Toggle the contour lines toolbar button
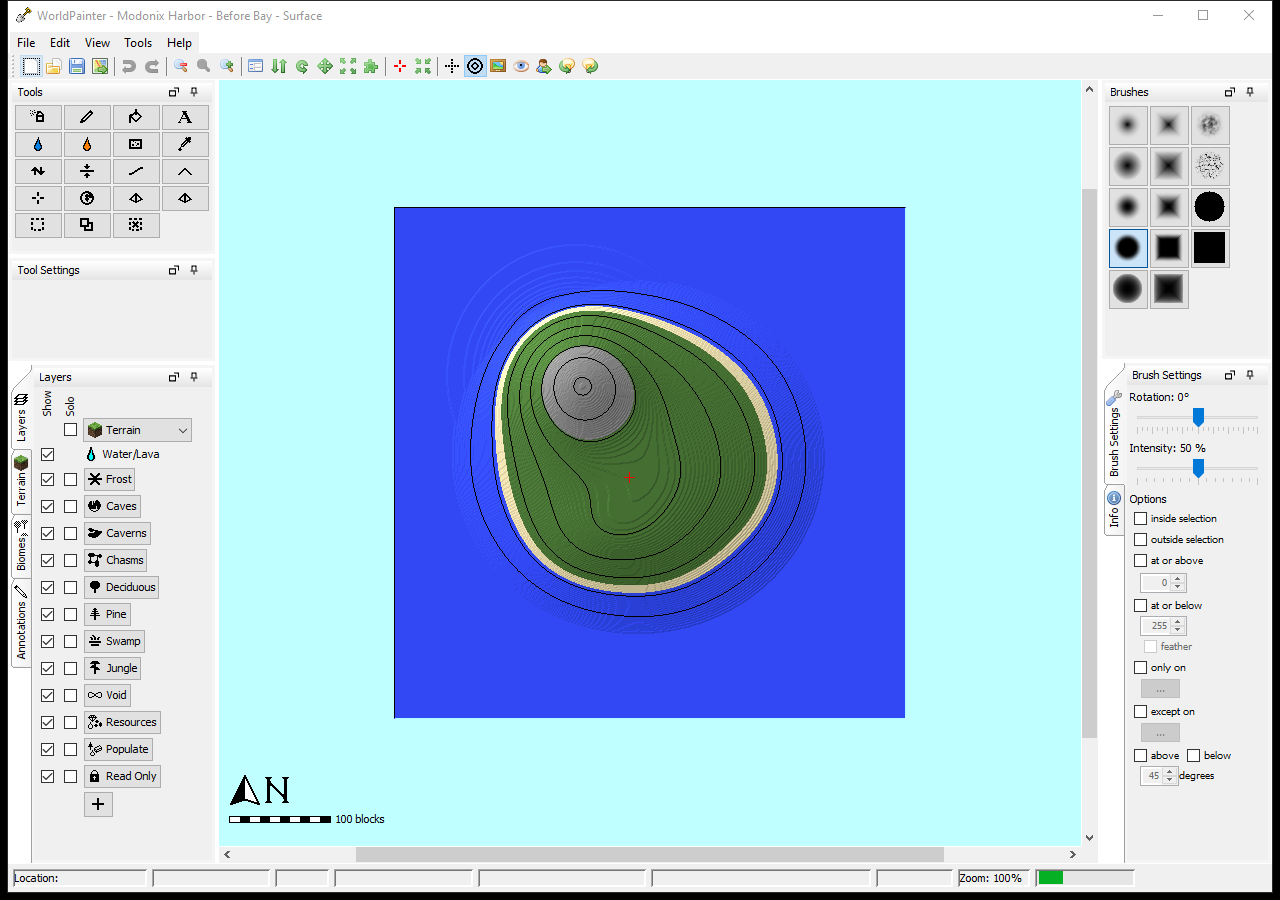Viewport: 1280px width, 900px height. [x=475, y=66]
